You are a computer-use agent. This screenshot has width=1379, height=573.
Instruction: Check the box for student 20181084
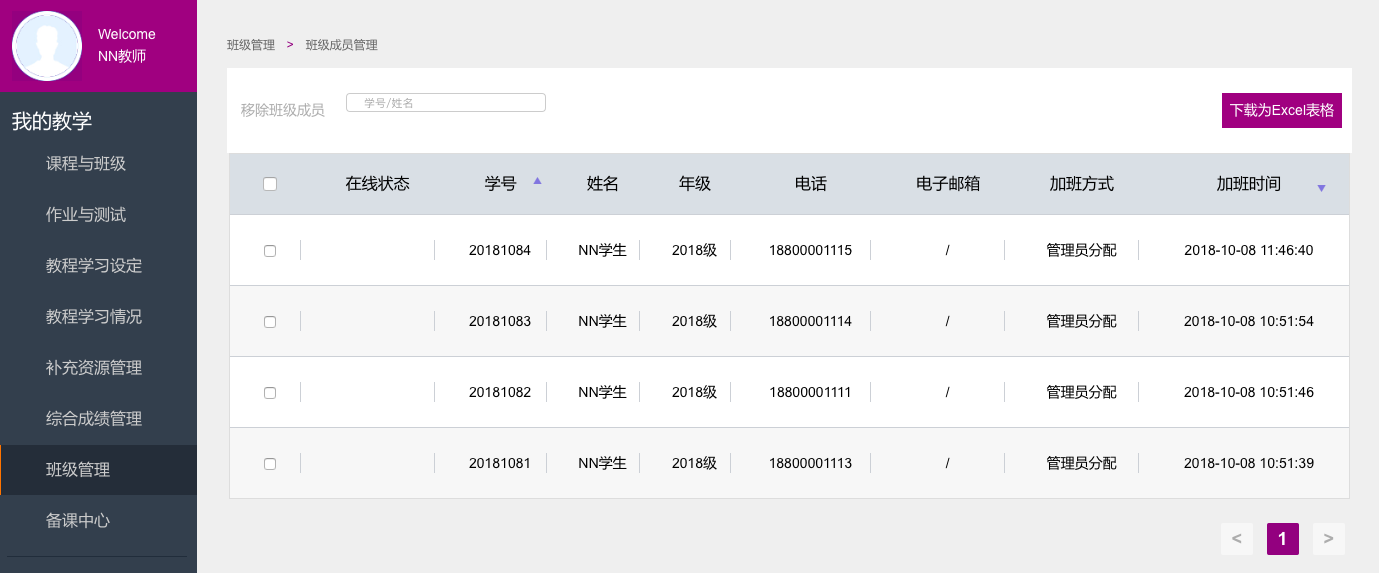click(x=270, y=251)
